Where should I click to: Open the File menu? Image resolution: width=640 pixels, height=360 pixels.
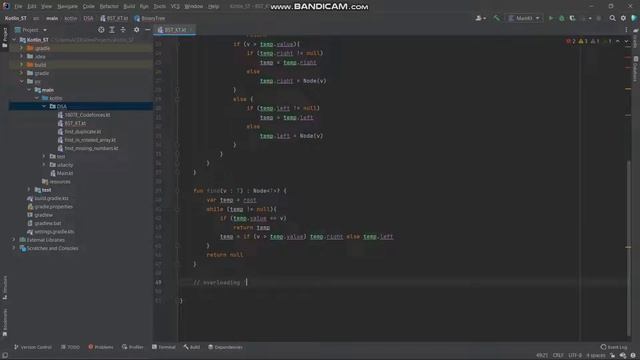18,7
